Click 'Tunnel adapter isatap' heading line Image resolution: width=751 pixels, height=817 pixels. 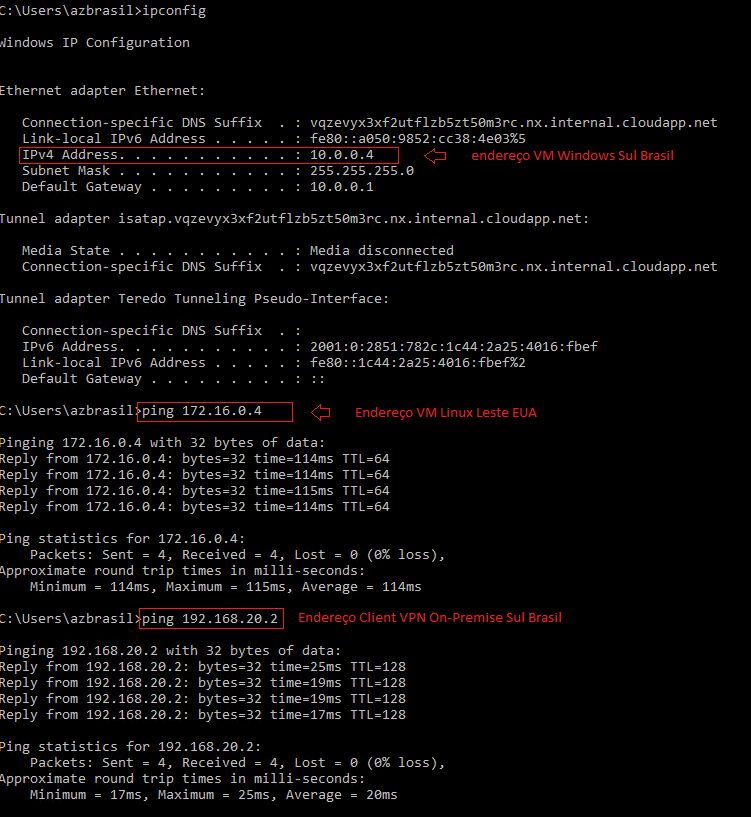294,219
